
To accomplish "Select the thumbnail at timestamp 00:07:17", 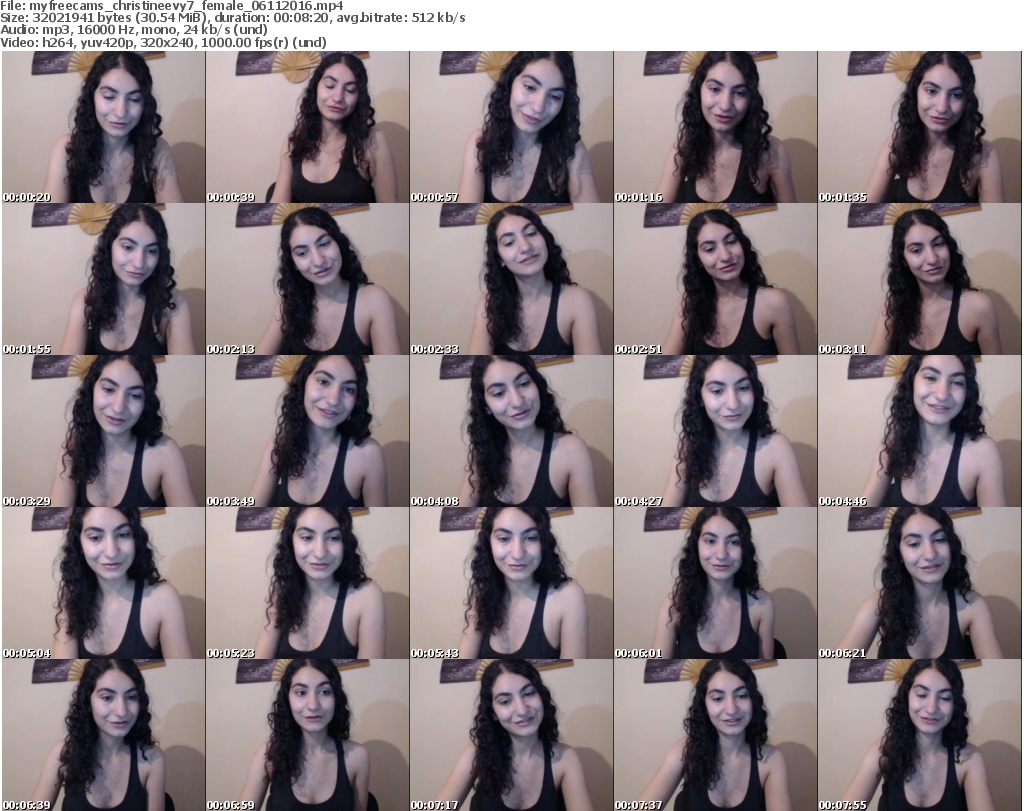I will coord(511,735).
